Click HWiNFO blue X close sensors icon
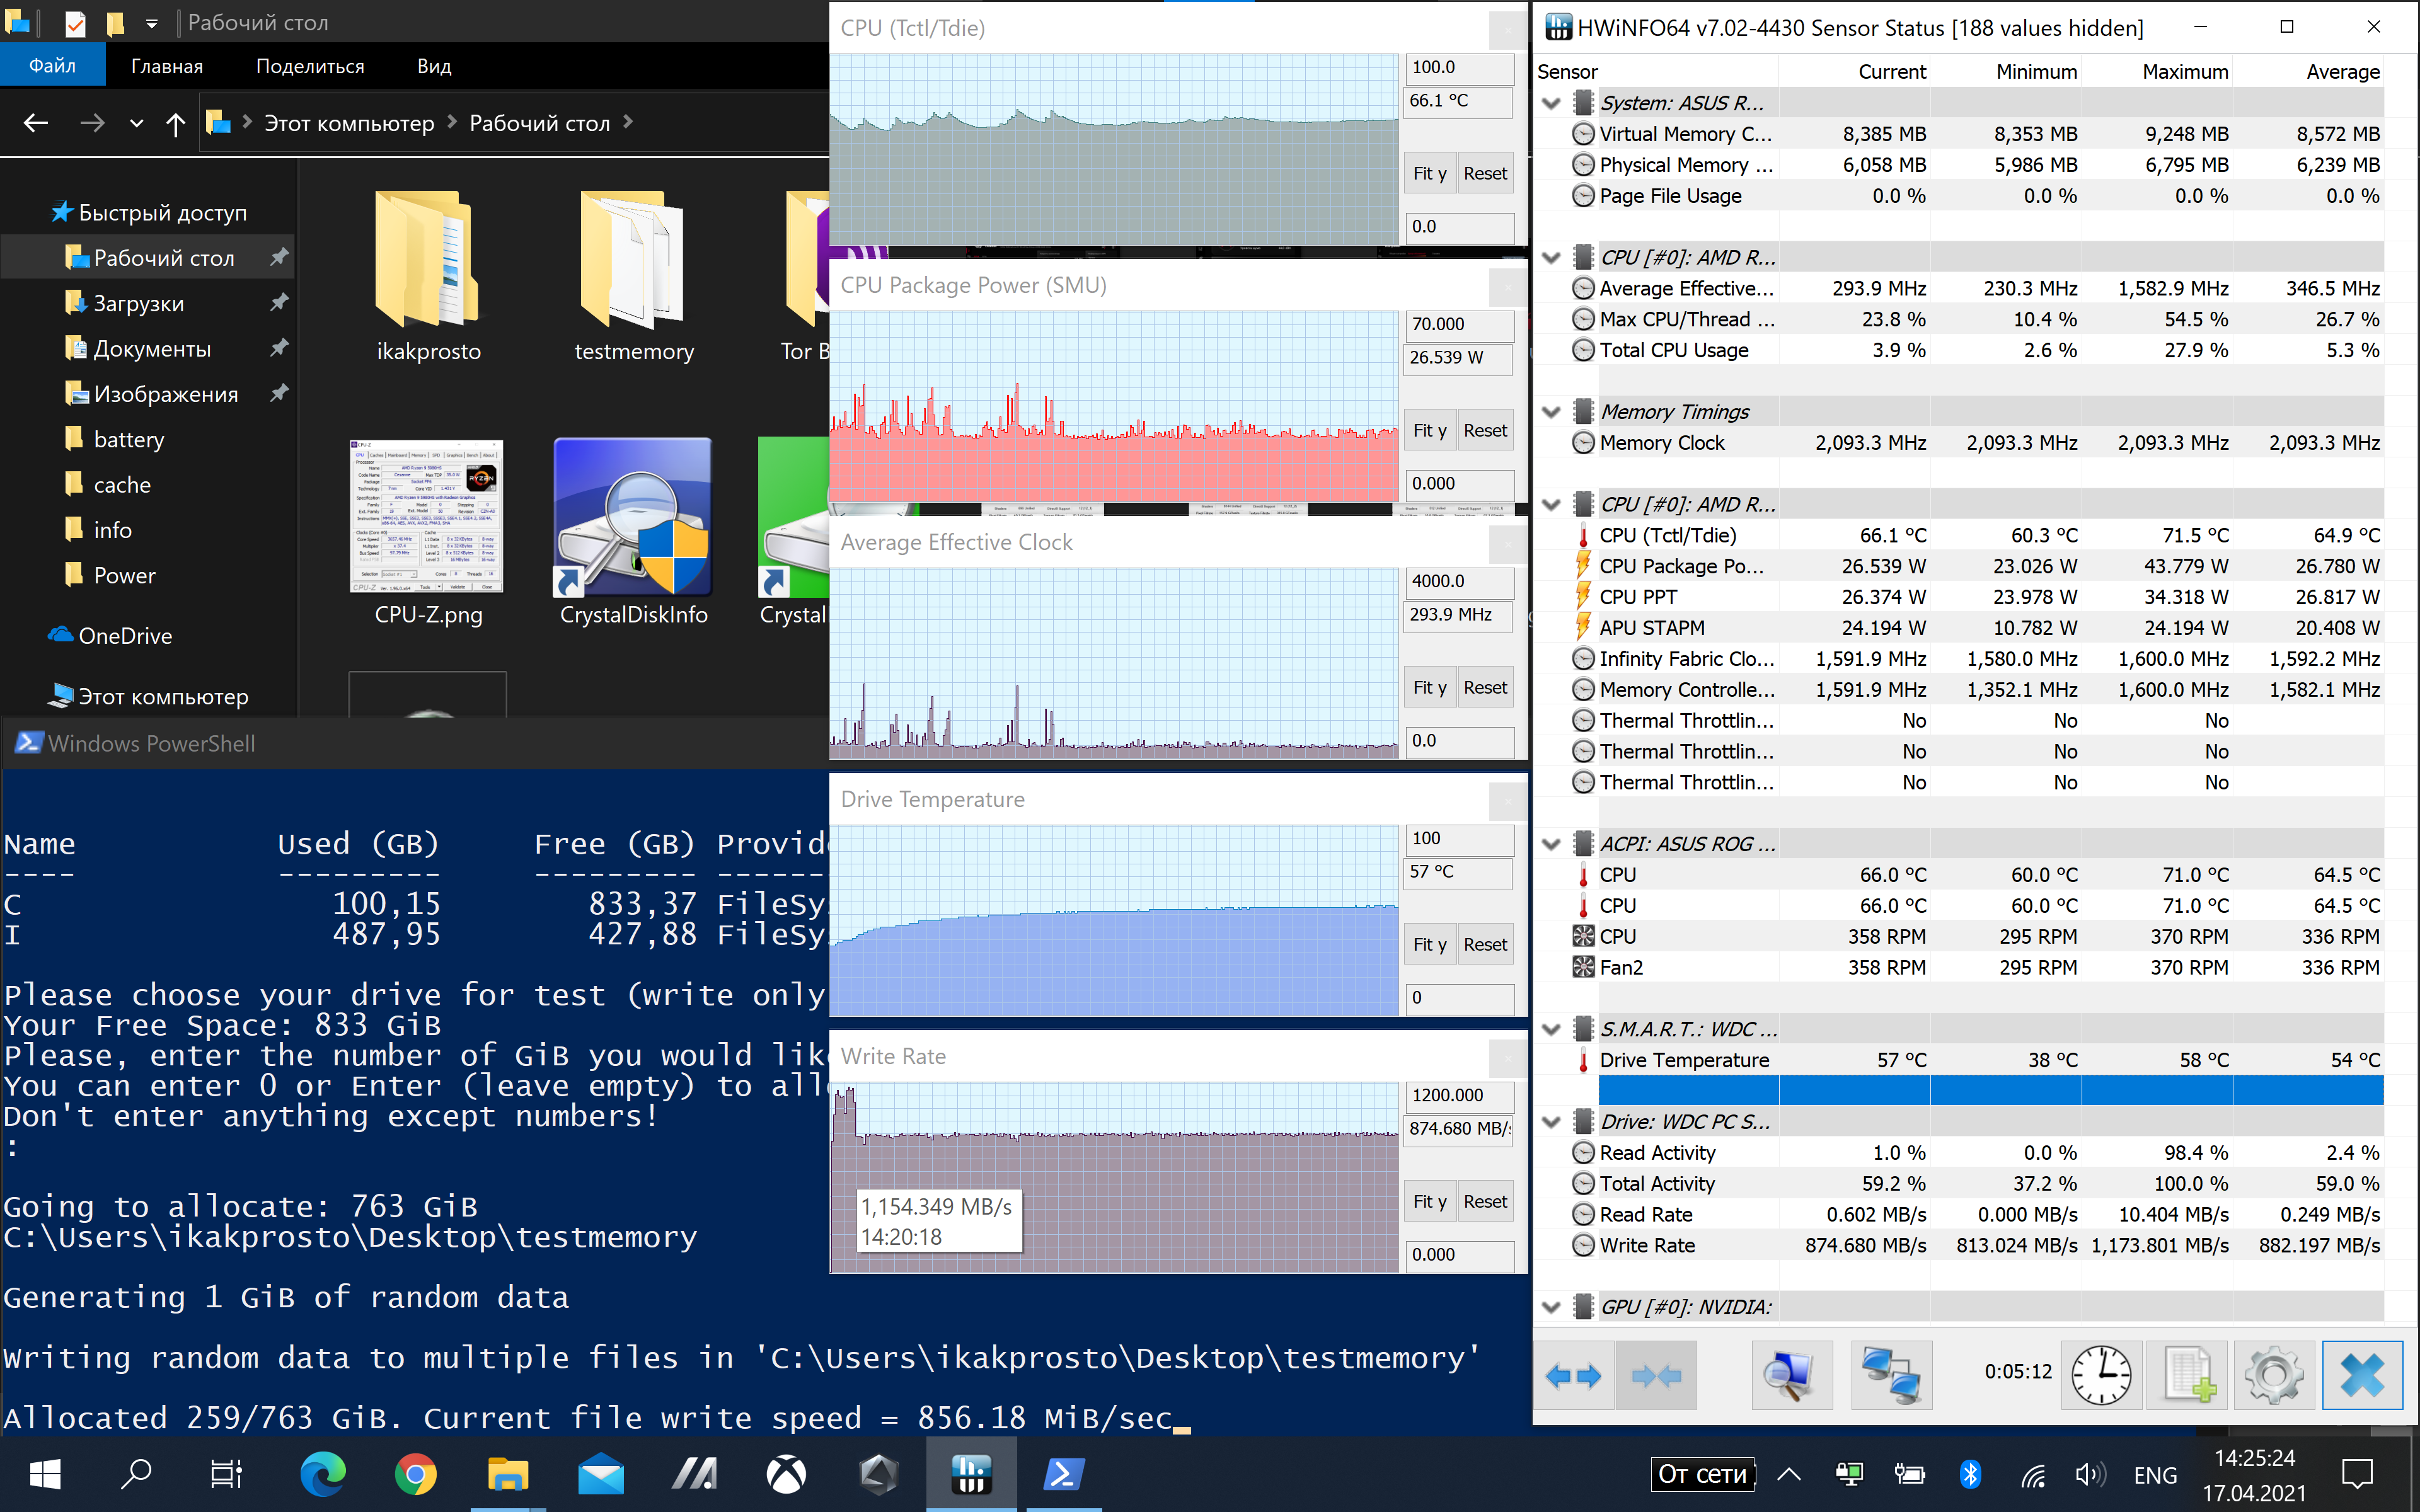 pos(2362,1376)
